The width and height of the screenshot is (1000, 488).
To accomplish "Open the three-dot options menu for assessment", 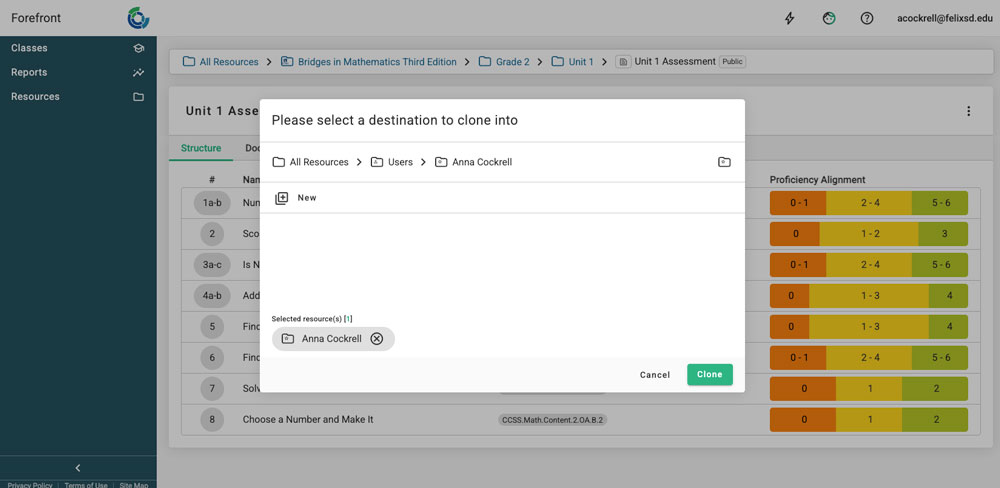I will (x=968, y=112).
